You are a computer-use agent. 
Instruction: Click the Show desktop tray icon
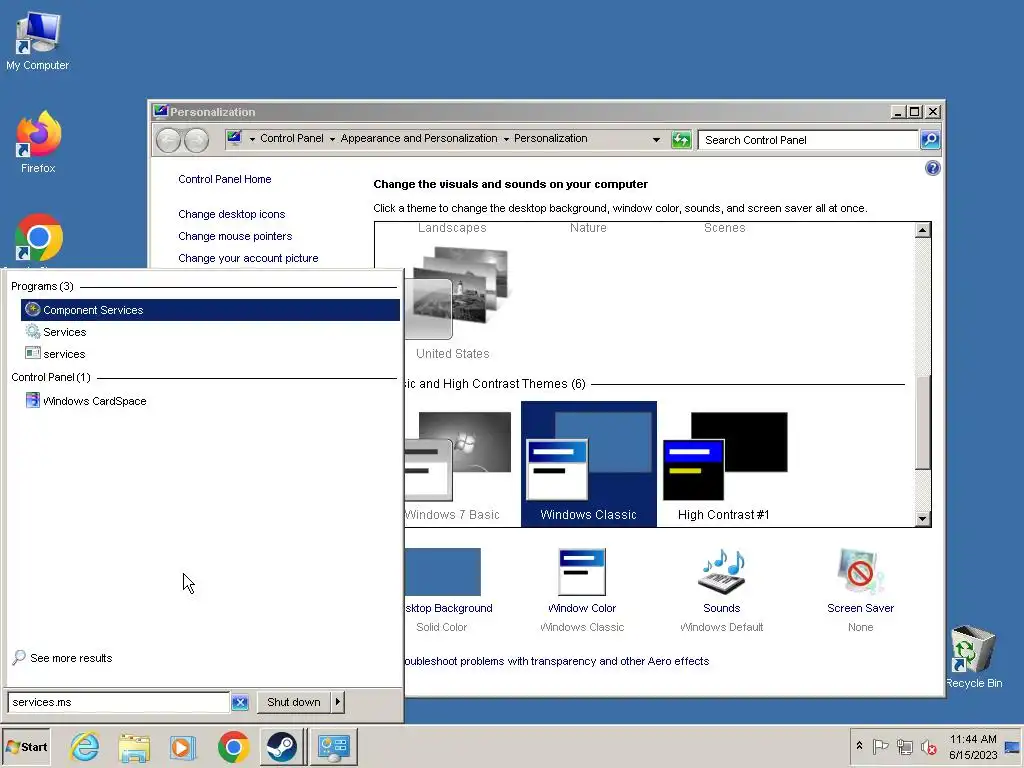1012,747
